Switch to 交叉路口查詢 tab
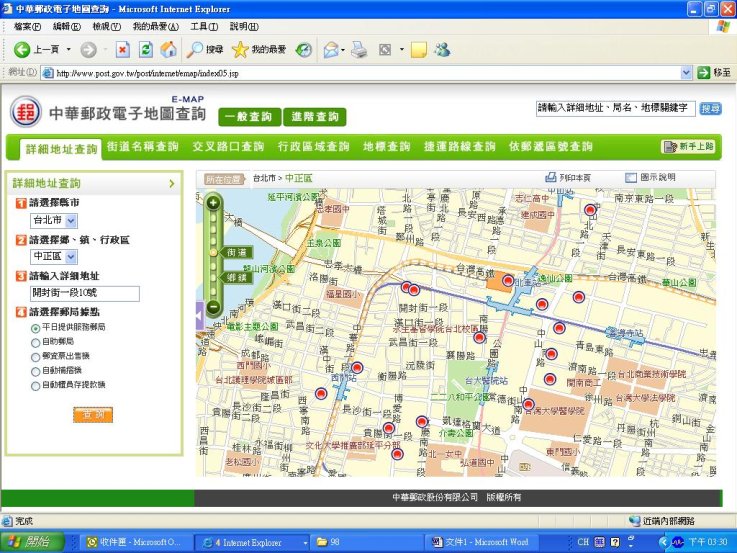 [228, 147]
